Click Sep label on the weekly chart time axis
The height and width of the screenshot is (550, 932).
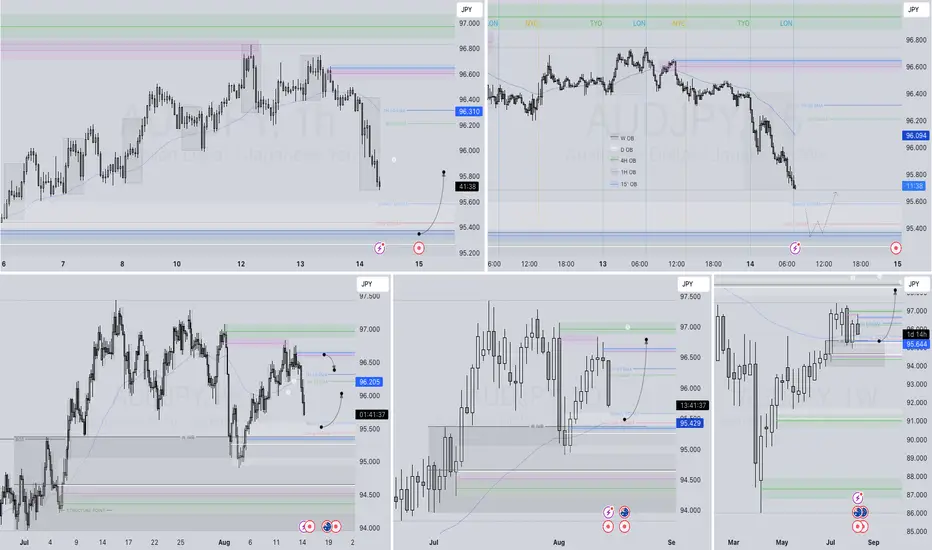(x=873, y=542)
